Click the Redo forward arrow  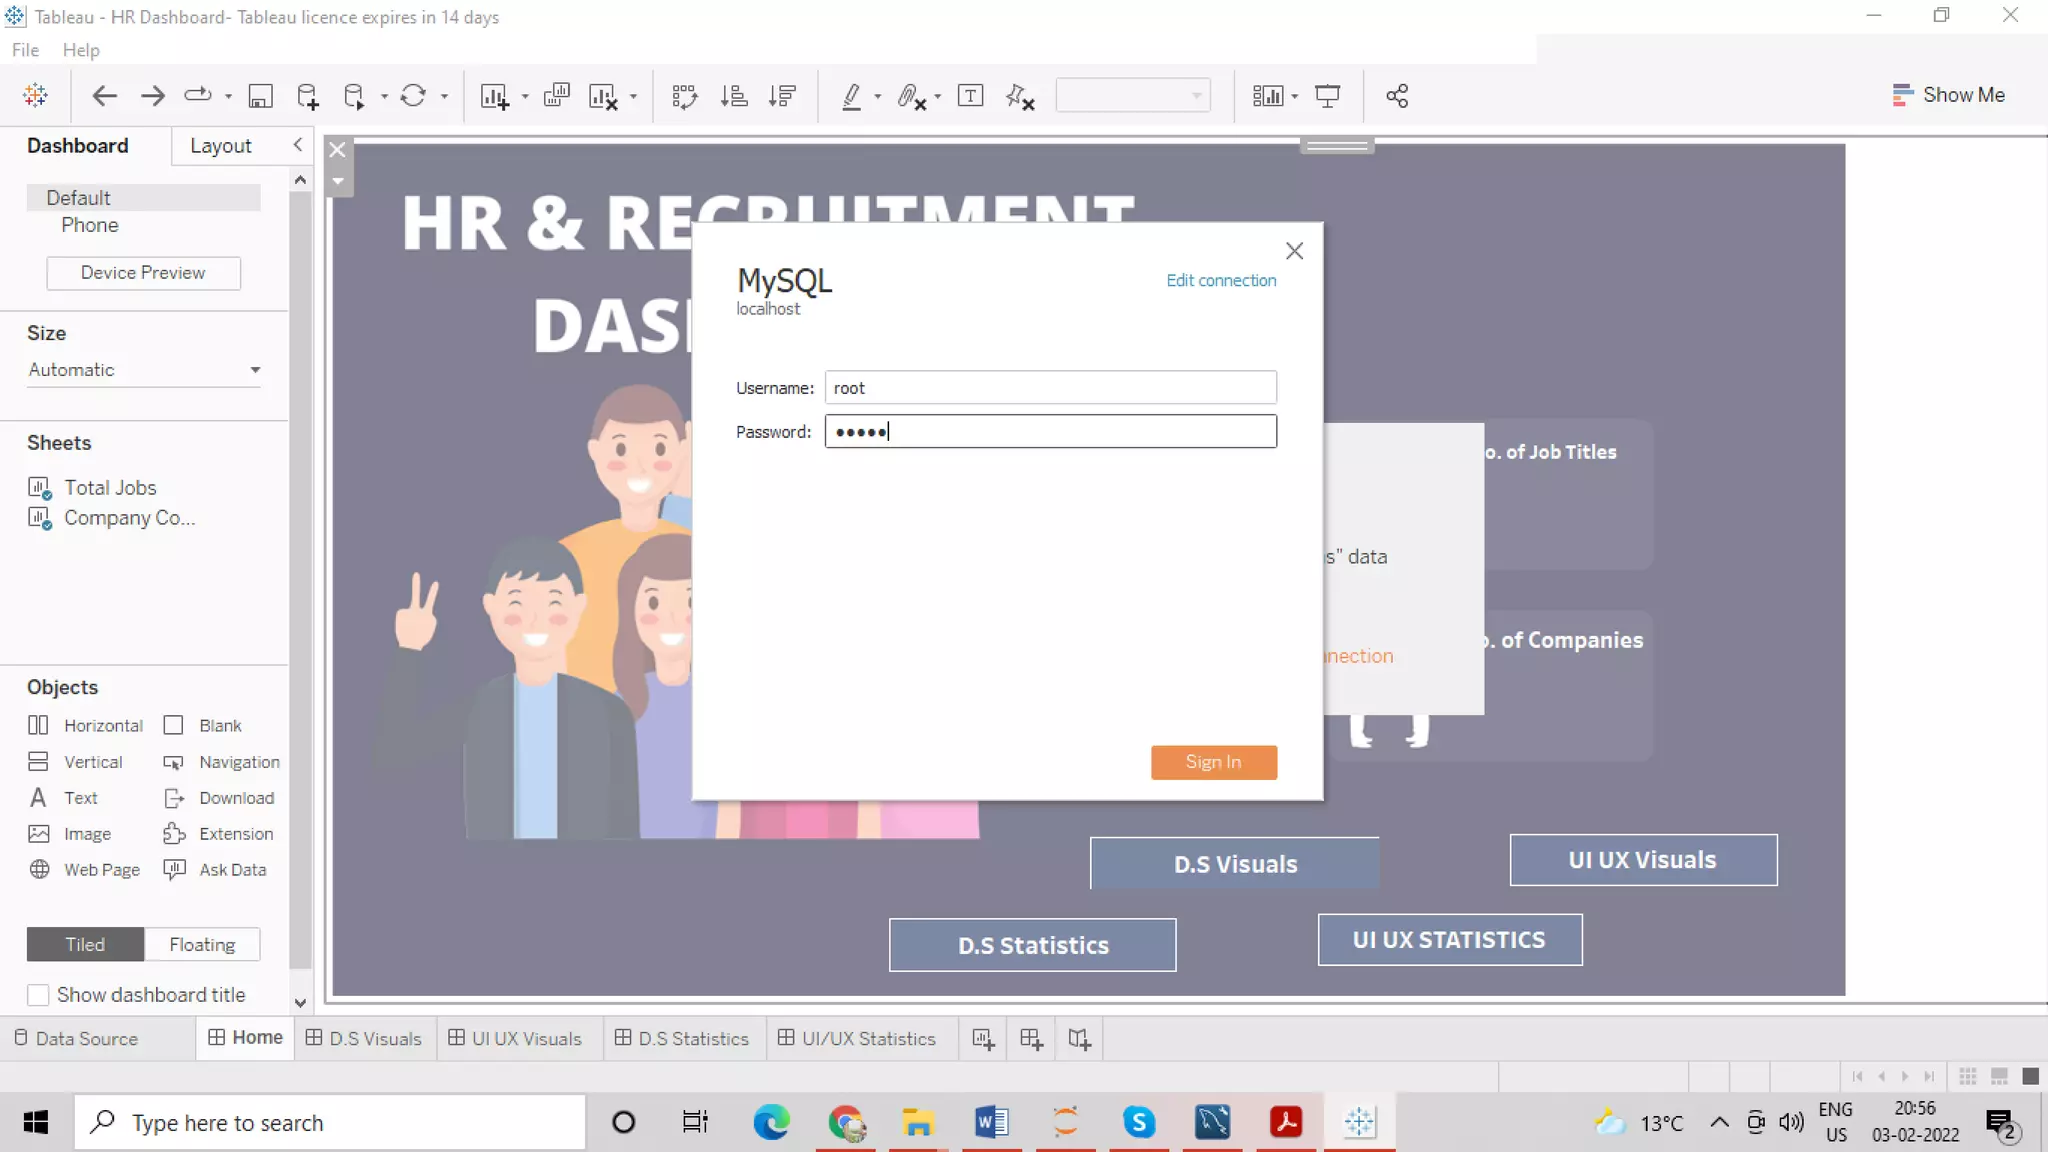152,95
